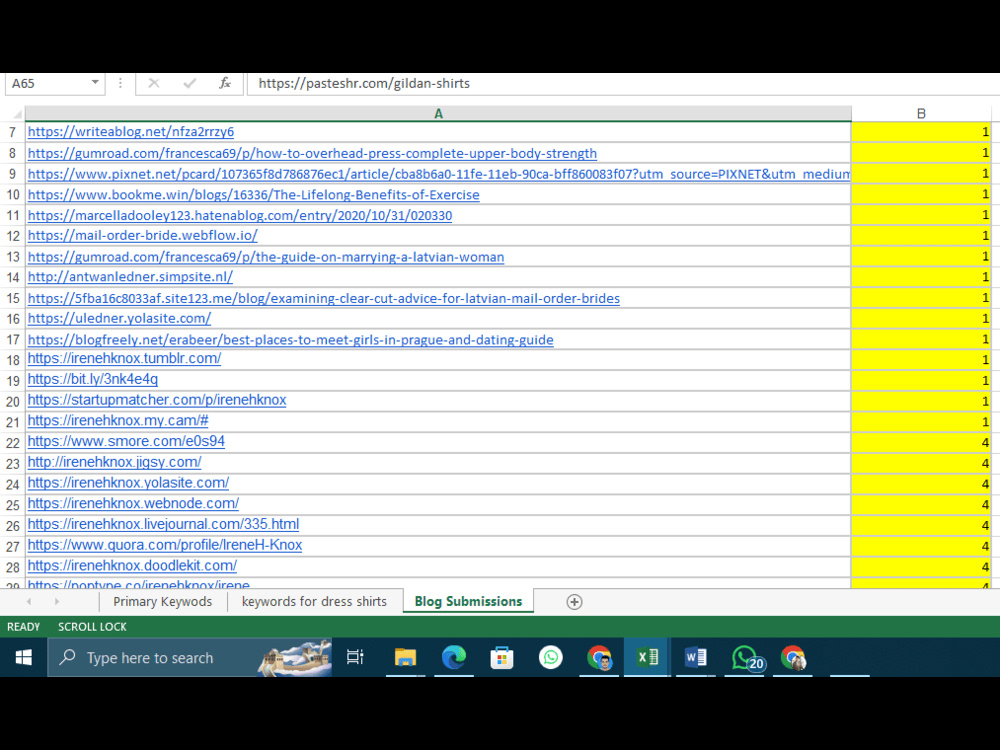
Task: Select row 15 header
Action: [x=12, y=298]
